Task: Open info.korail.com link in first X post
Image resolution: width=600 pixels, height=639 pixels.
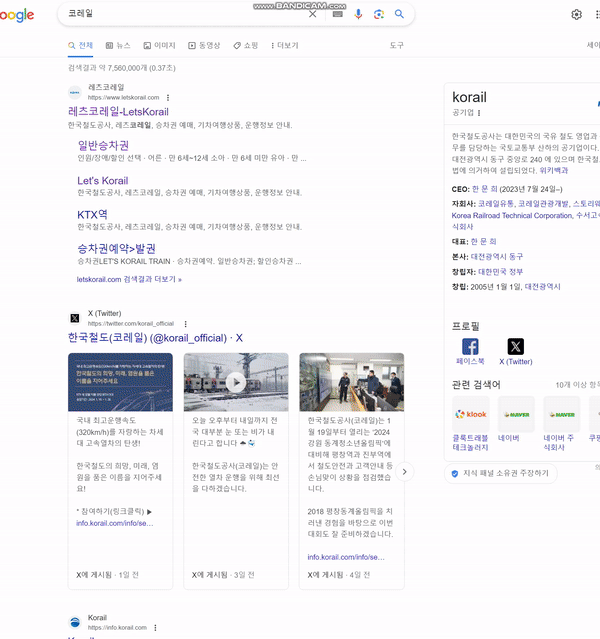Action: 115,523
